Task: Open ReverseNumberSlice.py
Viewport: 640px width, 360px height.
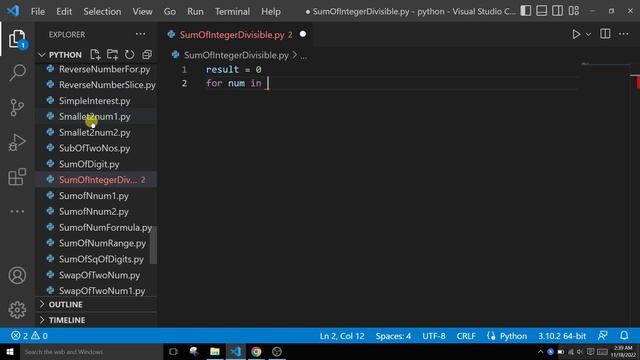Action: 107,85
